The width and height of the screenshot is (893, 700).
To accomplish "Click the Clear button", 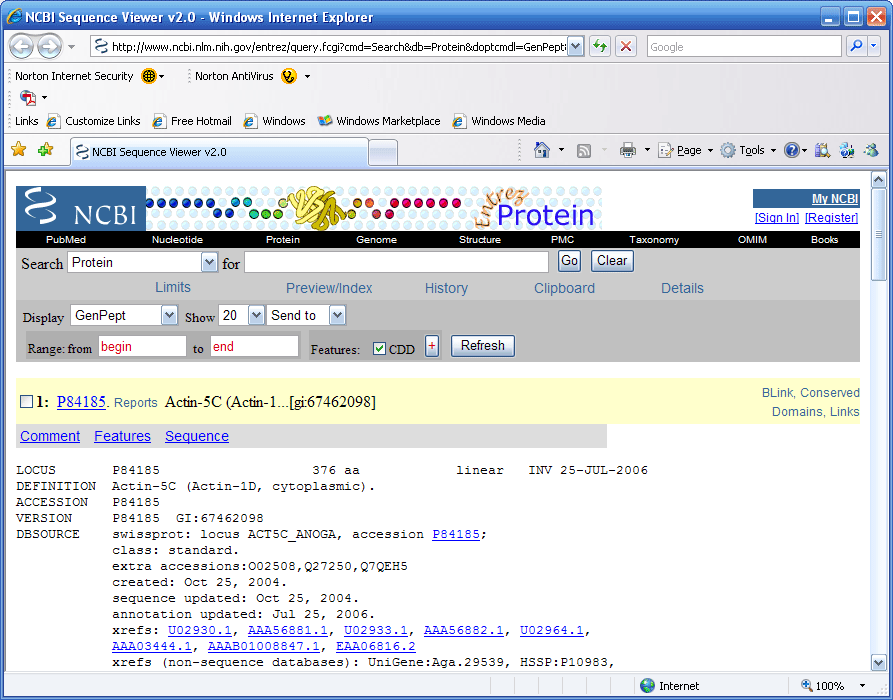I will (x=612, y=261).
